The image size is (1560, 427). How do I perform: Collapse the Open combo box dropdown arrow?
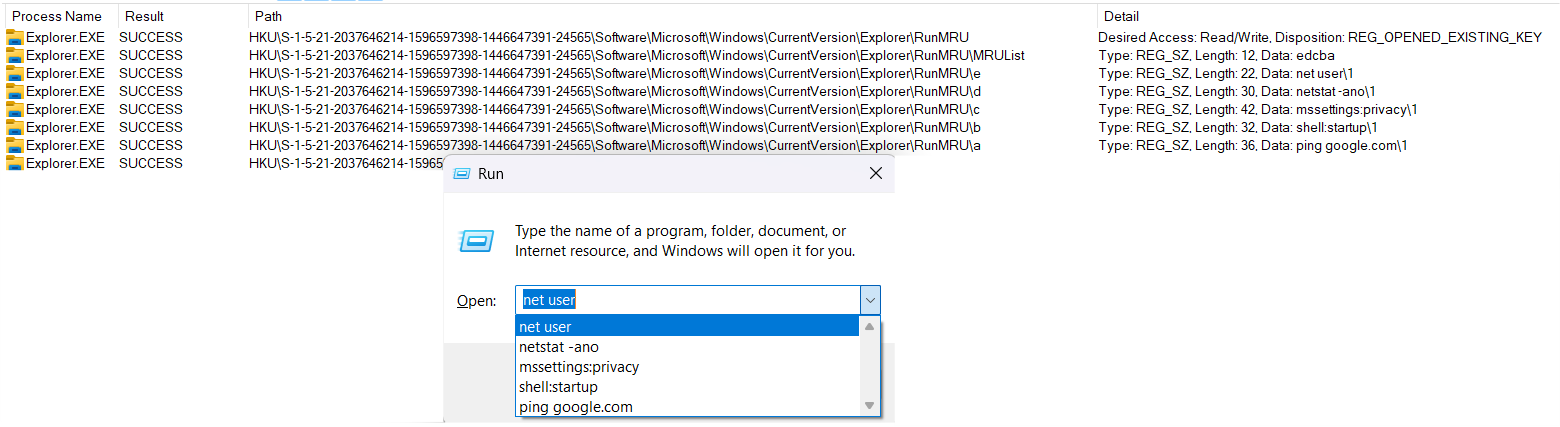tap(870, 300)
